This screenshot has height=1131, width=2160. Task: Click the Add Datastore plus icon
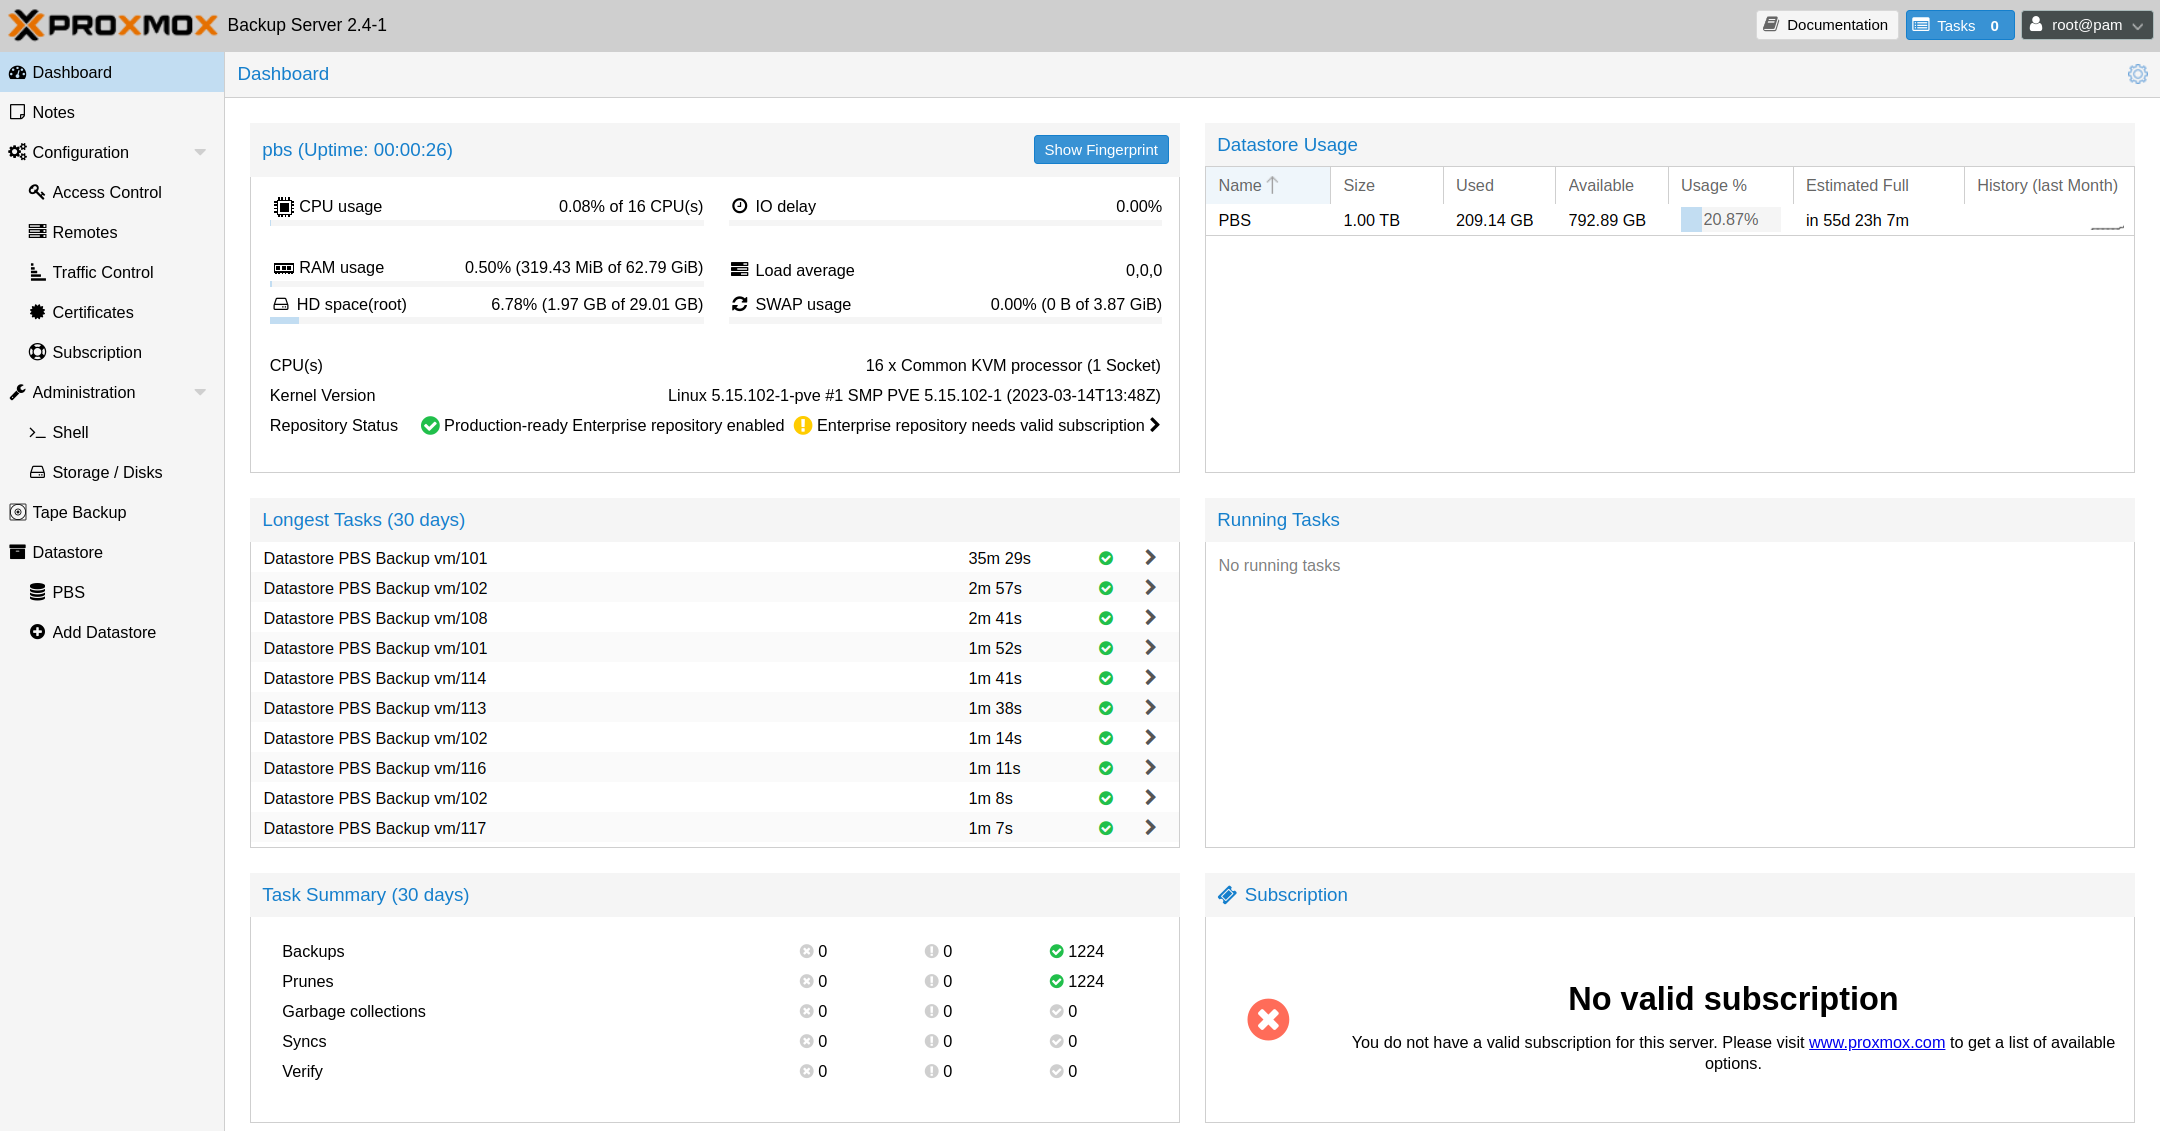click(37, 632)
